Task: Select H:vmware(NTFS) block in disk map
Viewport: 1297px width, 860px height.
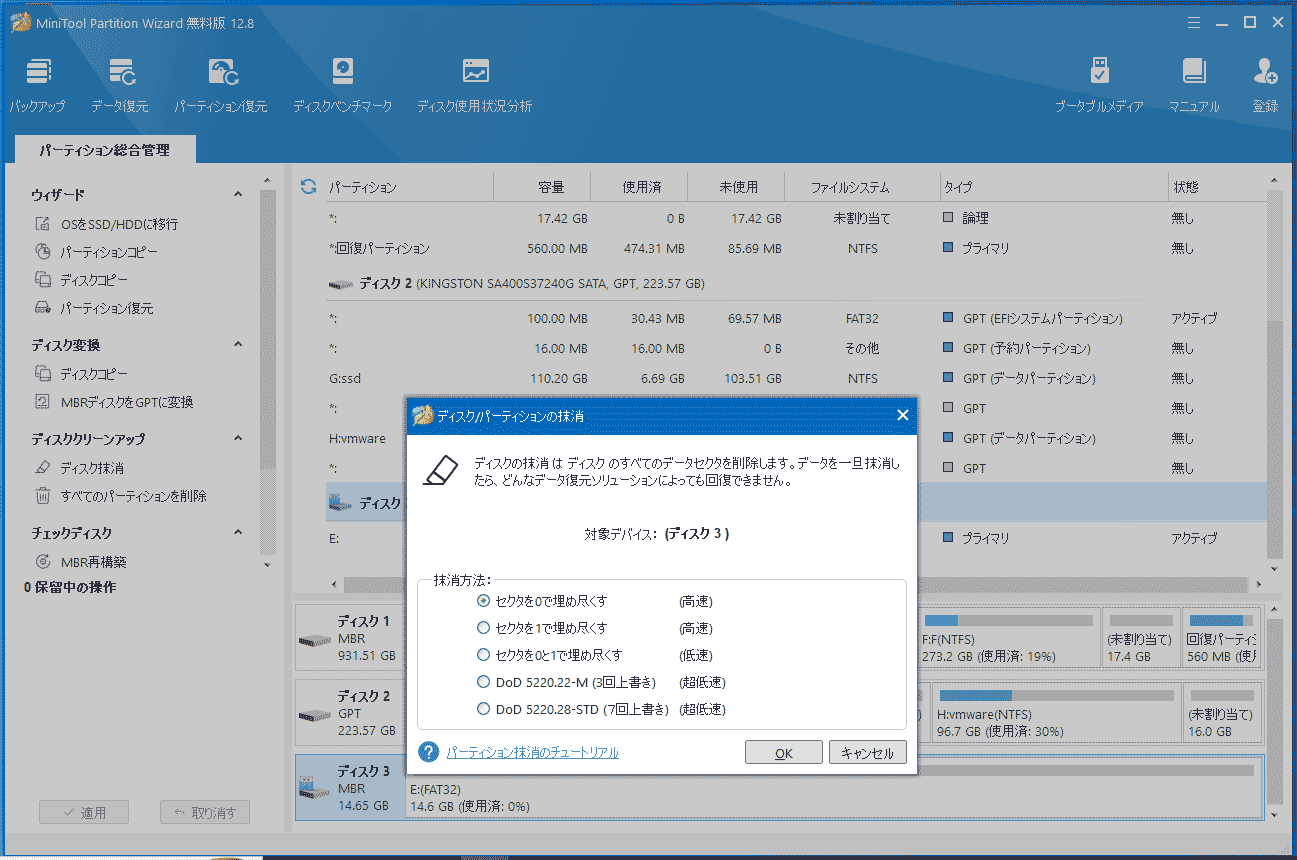Action: click(1055, 714)
